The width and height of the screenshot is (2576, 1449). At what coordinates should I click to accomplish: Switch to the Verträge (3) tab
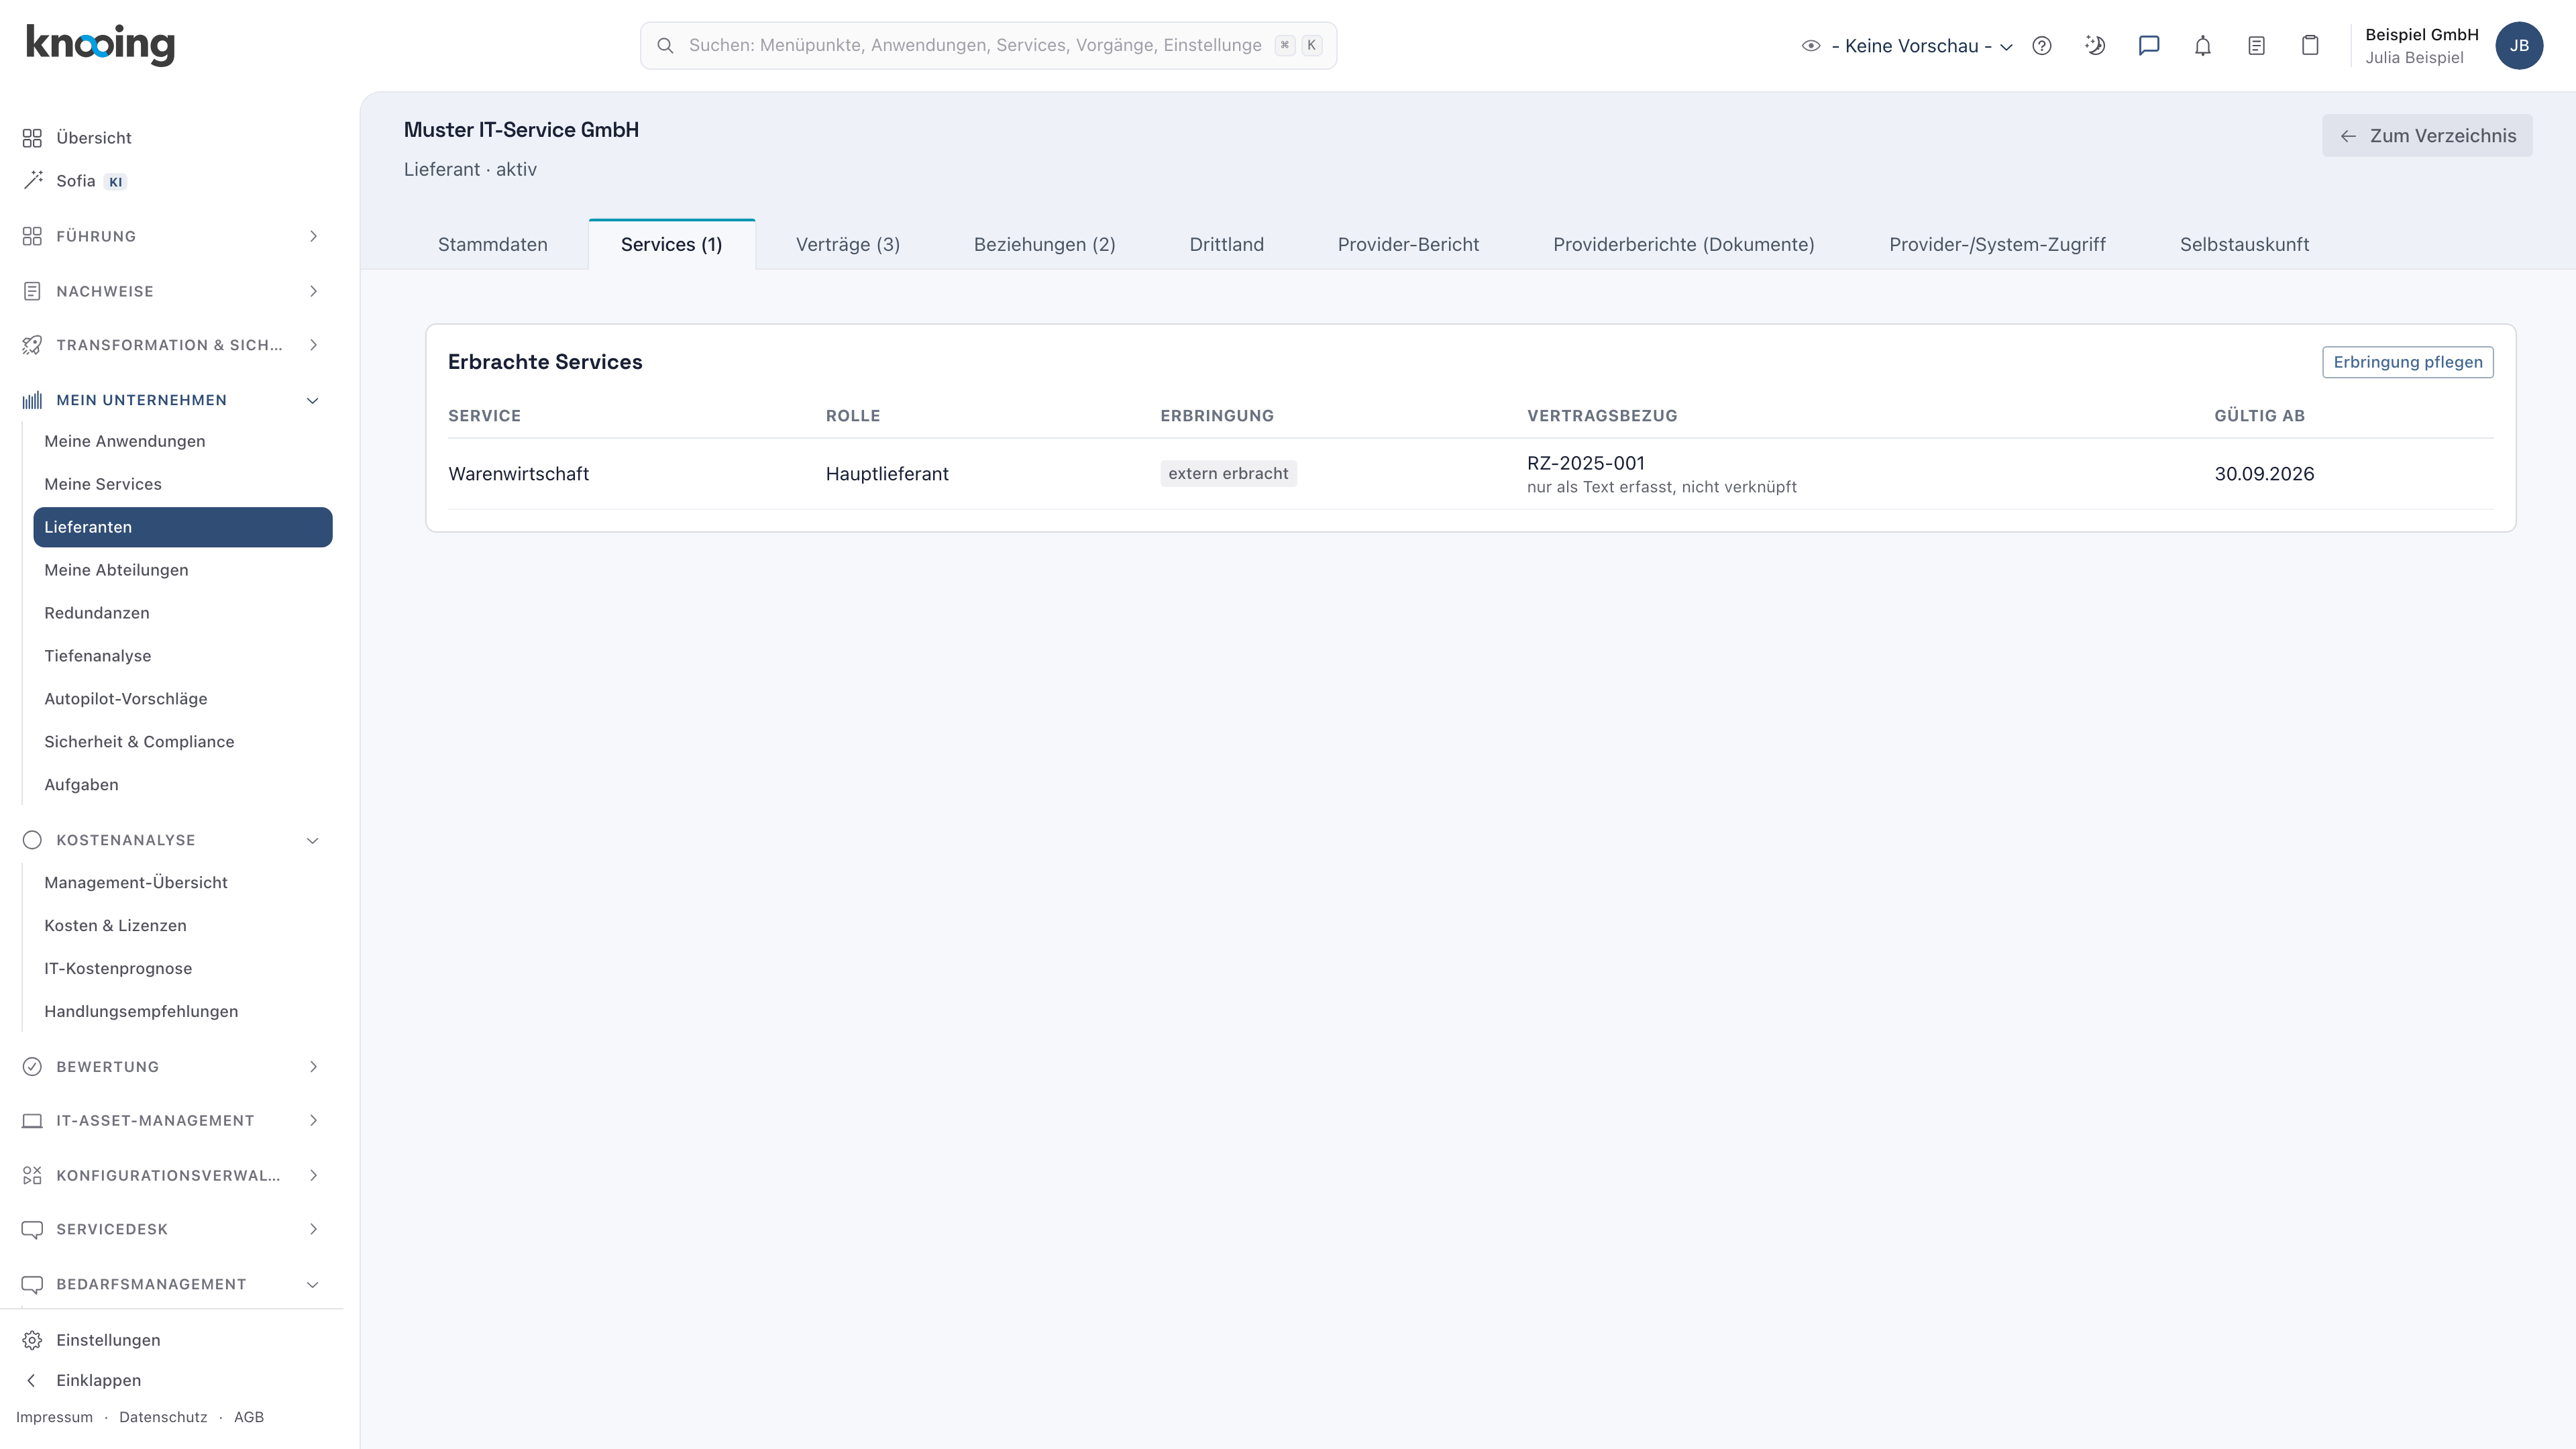[848, 245]
